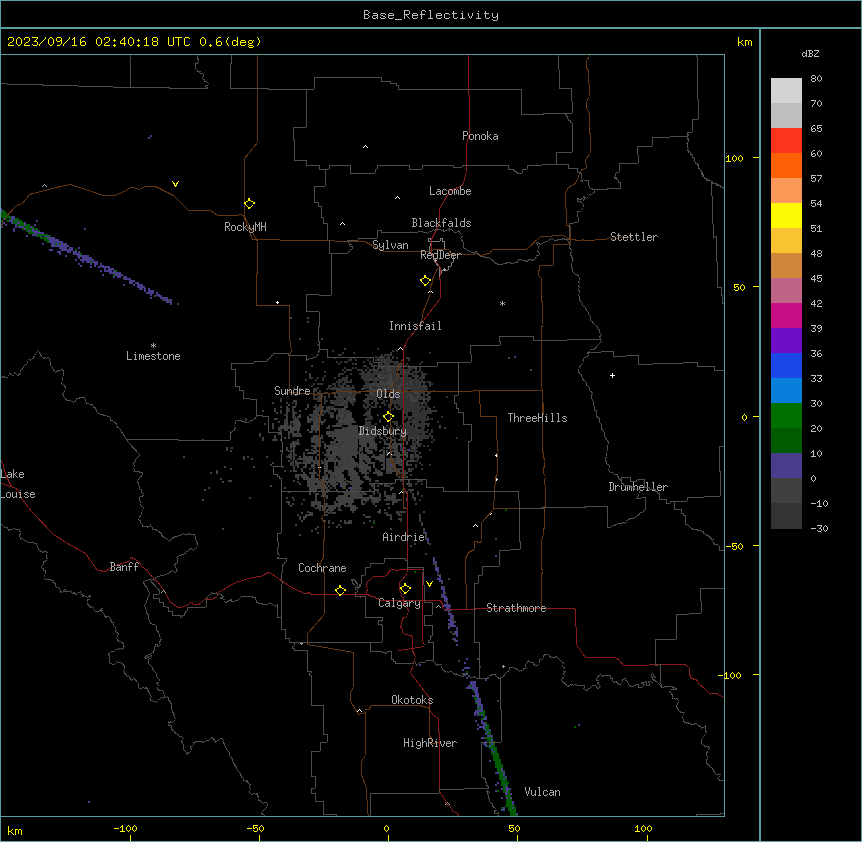Click the red 65 dBZ legend swatch
862x842 pixels.
pos(786,141)
